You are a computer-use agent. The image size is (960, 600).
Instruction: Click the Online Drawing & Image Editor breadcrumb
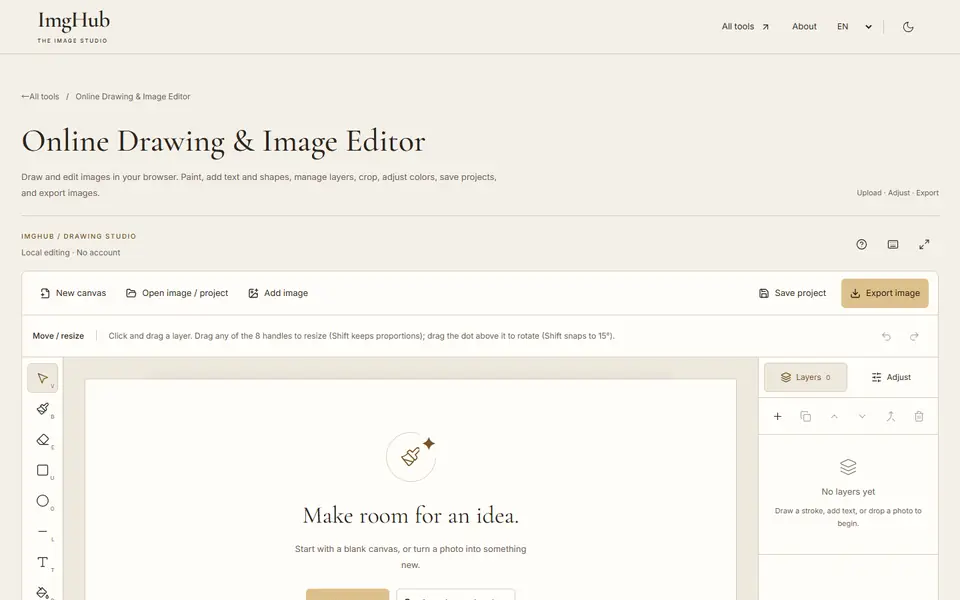tap(133, 97)
